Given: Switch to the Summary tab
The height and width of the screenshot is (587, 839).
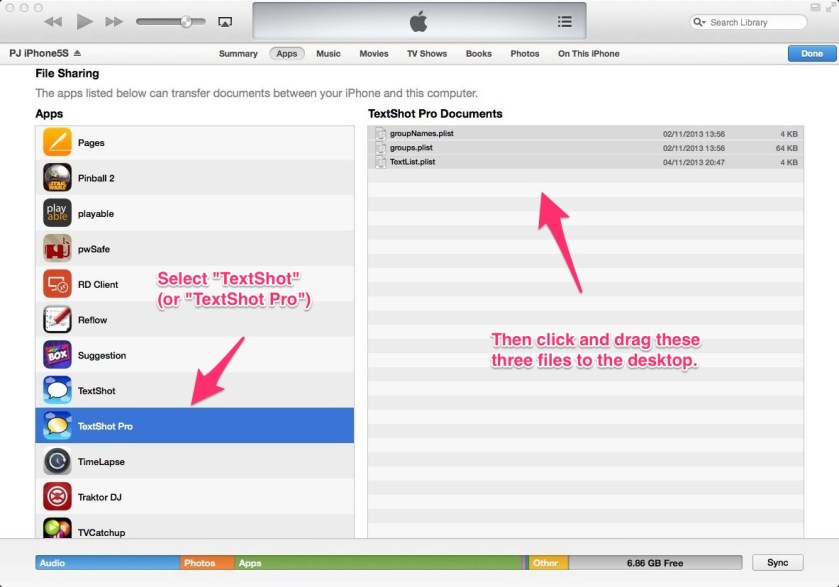Looking at the screenshot, I should 238,54.
